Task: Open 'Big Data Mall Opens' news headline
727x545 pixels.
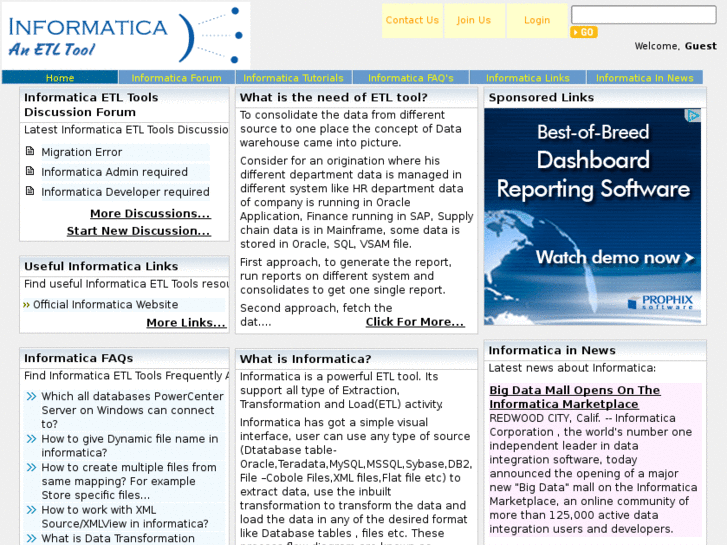Action: (x=574, y=397)
